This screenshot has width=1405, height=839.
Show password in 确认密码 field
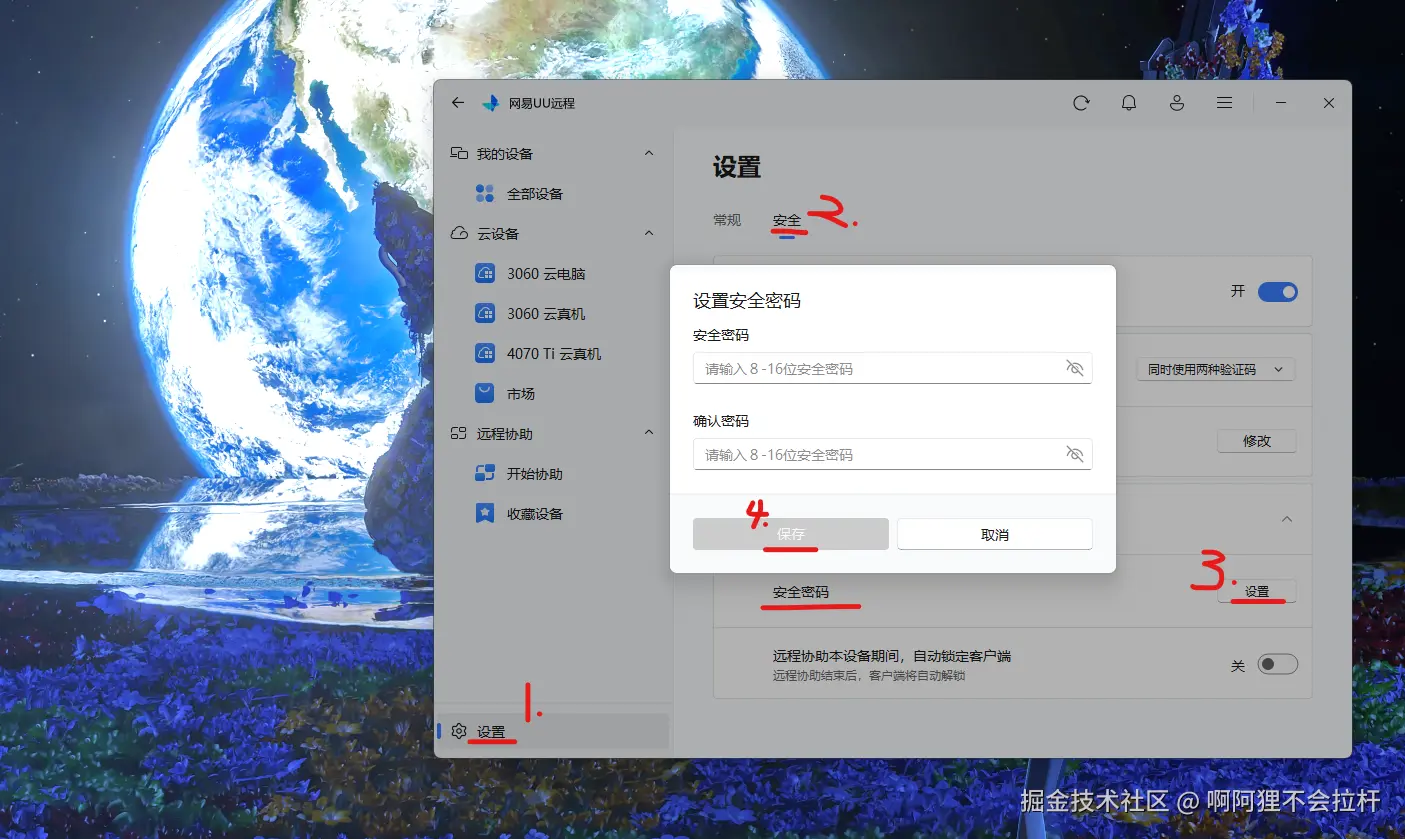point(1075,454)
